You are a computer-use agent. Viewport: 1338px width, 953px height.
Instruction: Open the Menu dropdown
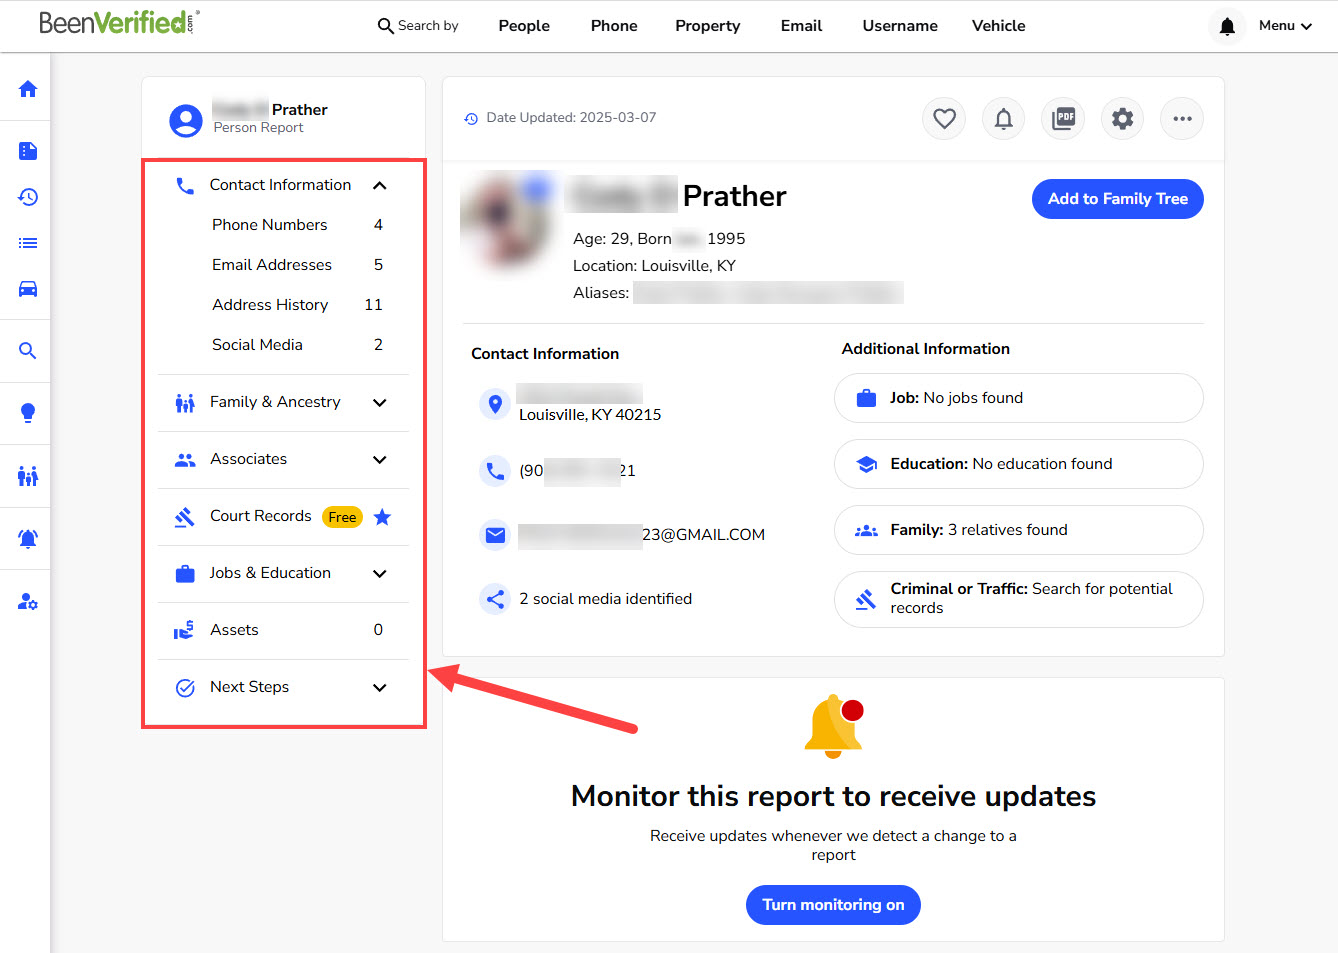(1285, 26)
